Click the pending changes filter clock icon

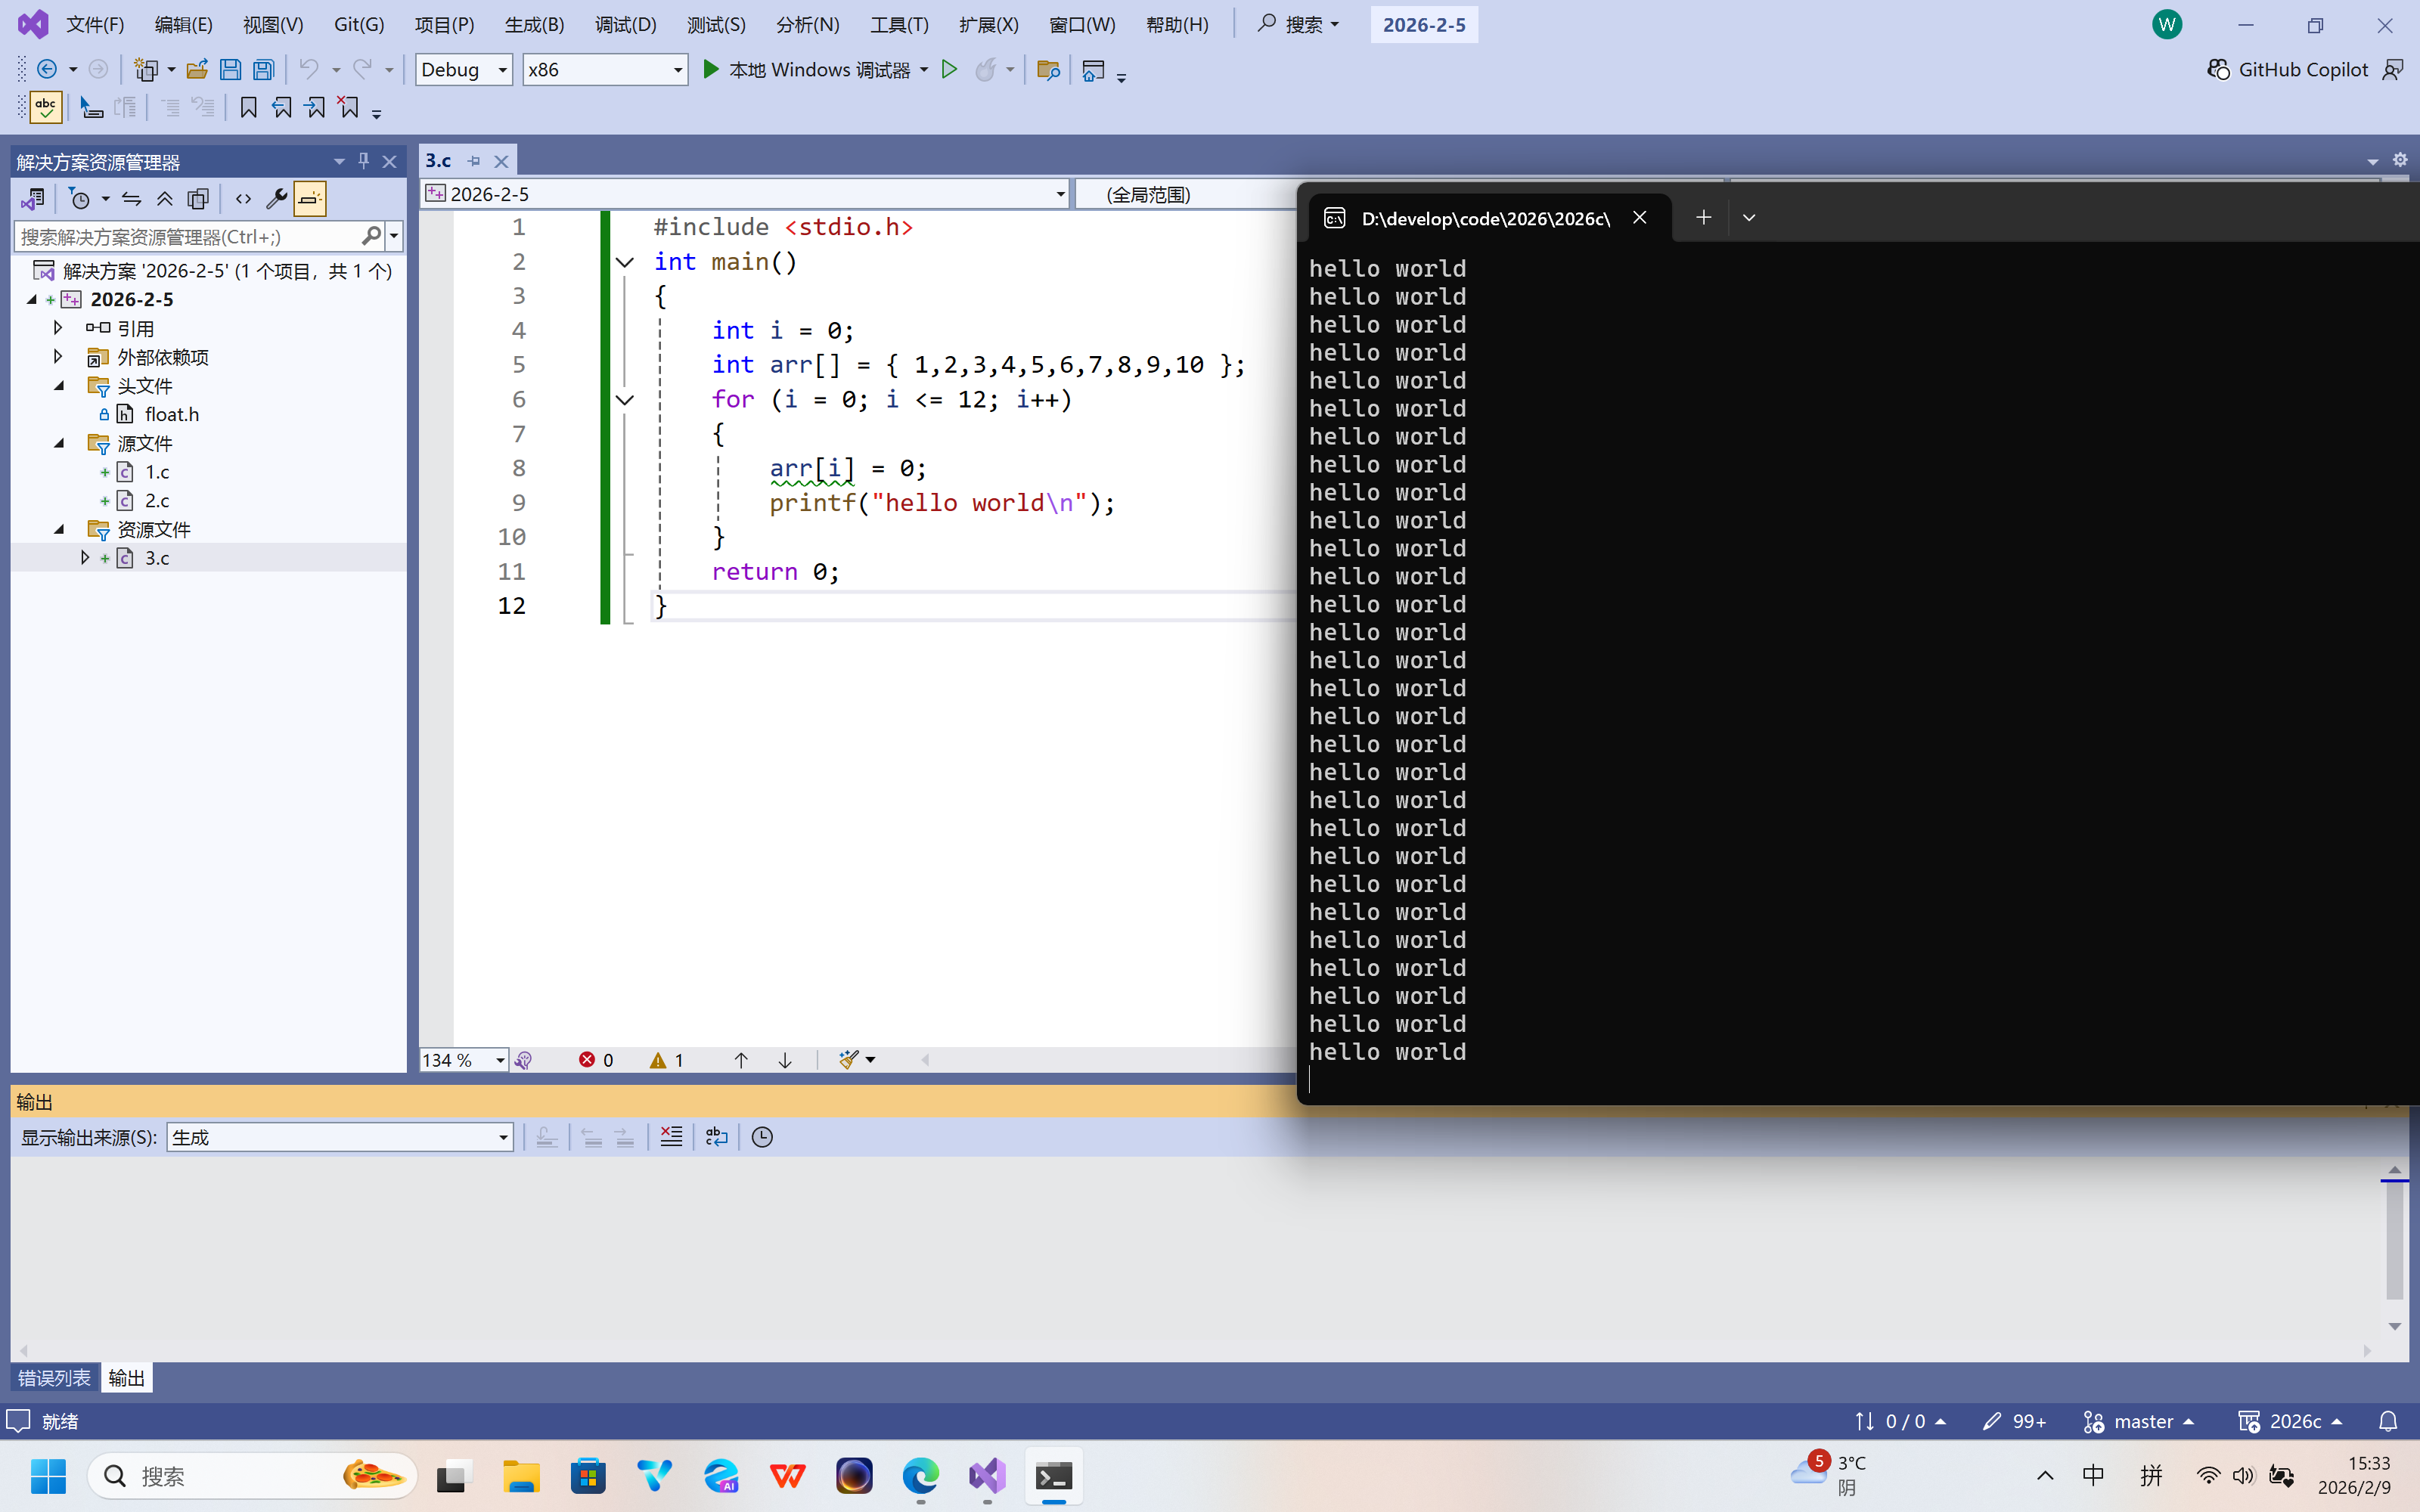[x=80, y=199]
